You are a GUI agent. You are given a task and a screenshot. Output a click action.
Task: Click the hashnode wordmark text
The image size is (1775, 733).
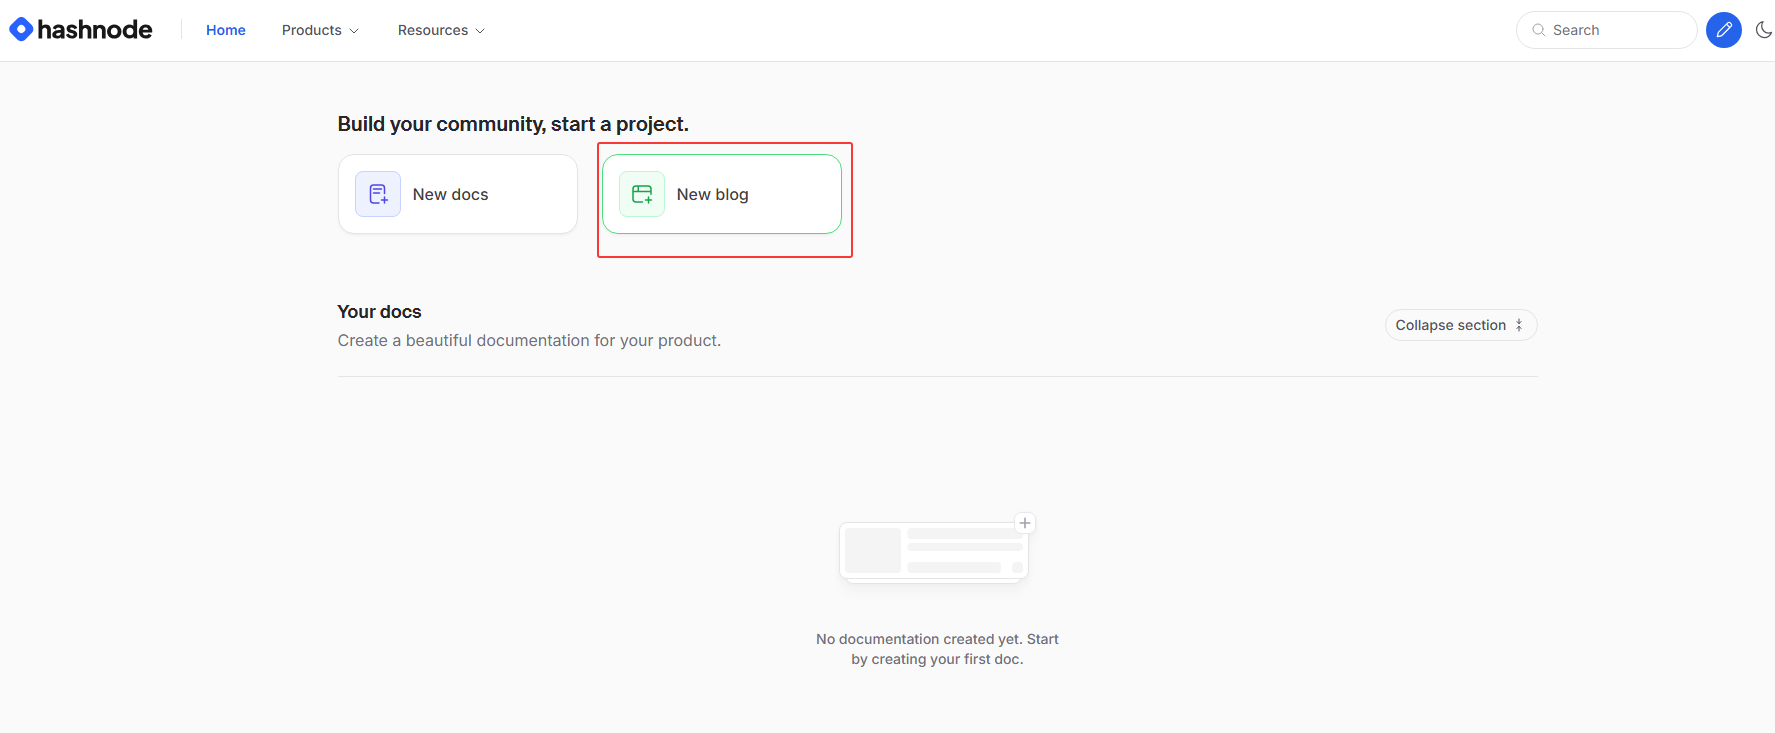[95, 30]
